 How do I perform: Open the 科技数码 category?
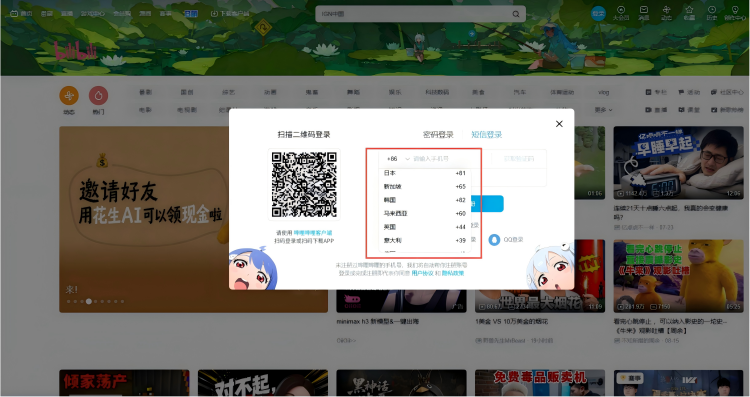(x=437, y=92)
